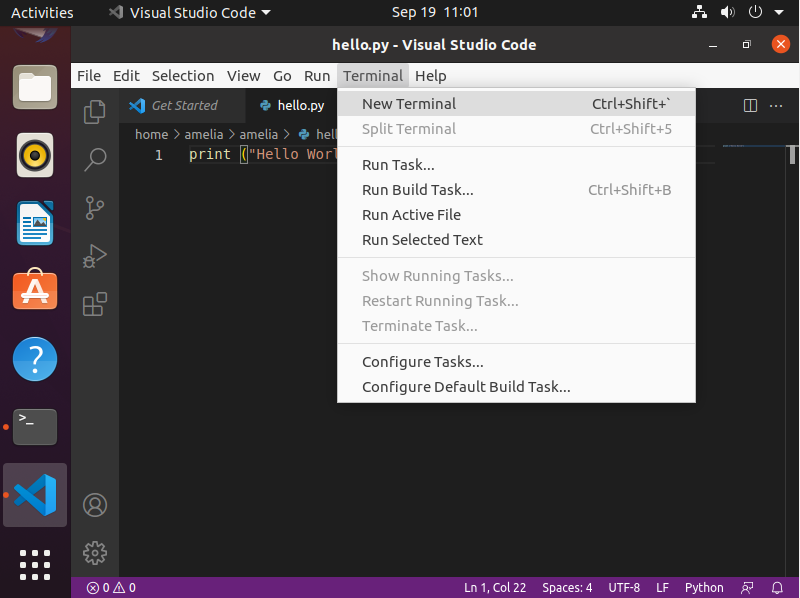Open the network icon in top bar
Screen dimensions: 800x598
tap(699, 12)
